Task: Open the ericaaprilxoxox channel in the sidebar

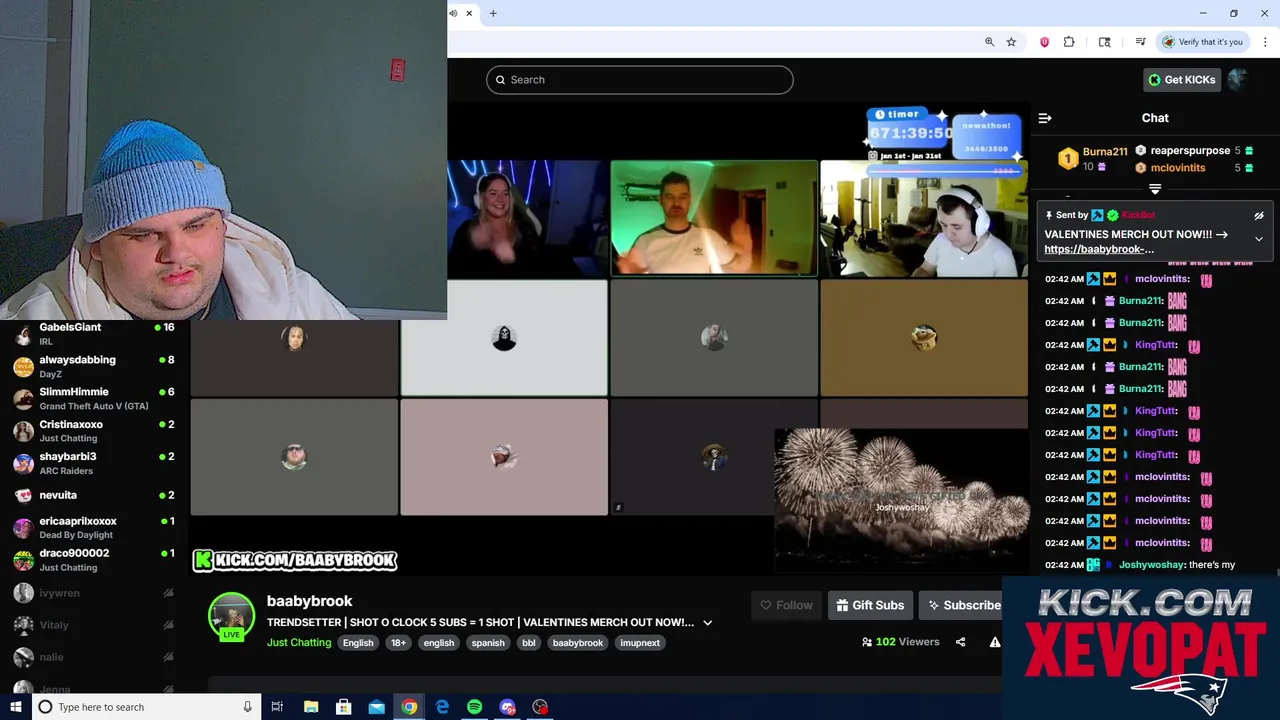Action: click(94, 527)
